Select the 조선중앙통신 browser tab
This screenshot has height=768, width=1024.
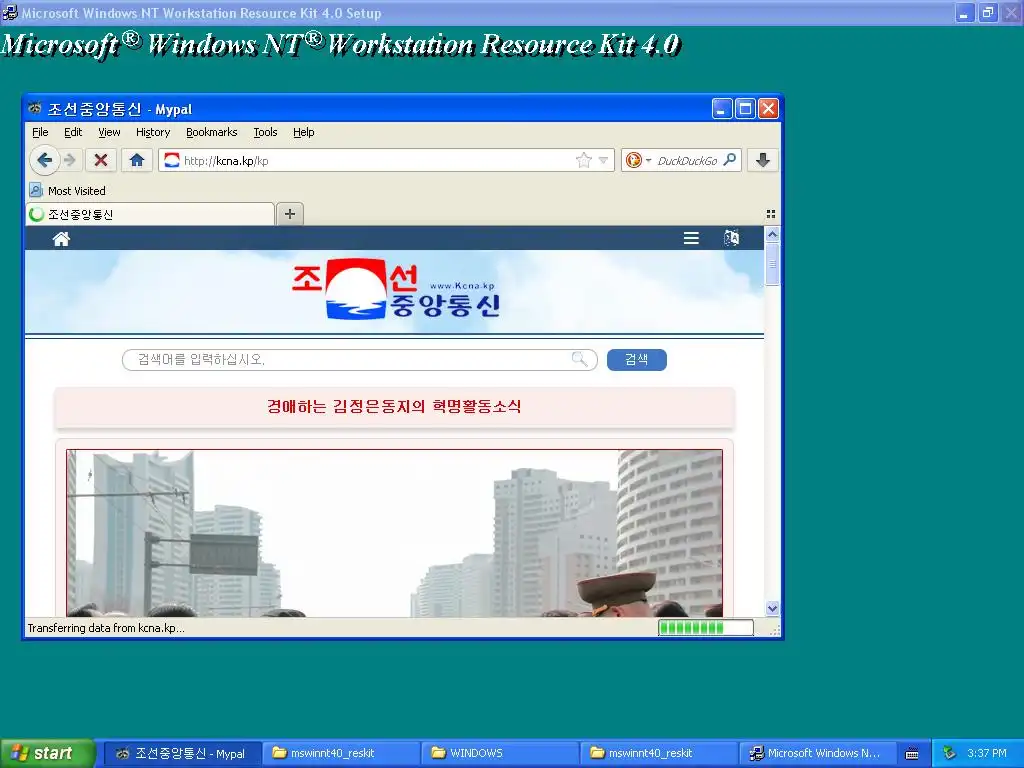[x=150, y=214]
